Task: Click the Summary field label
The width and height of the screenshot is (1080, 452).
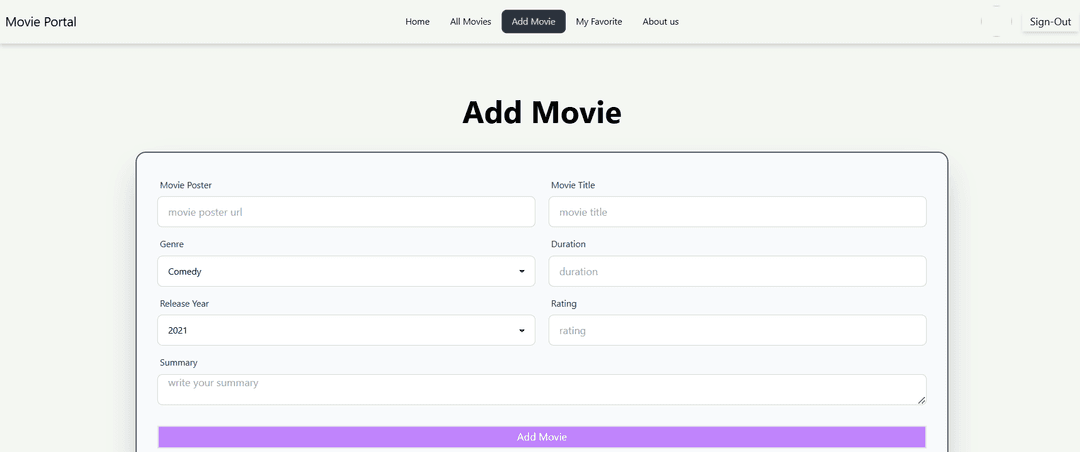Action: point(179,362)
